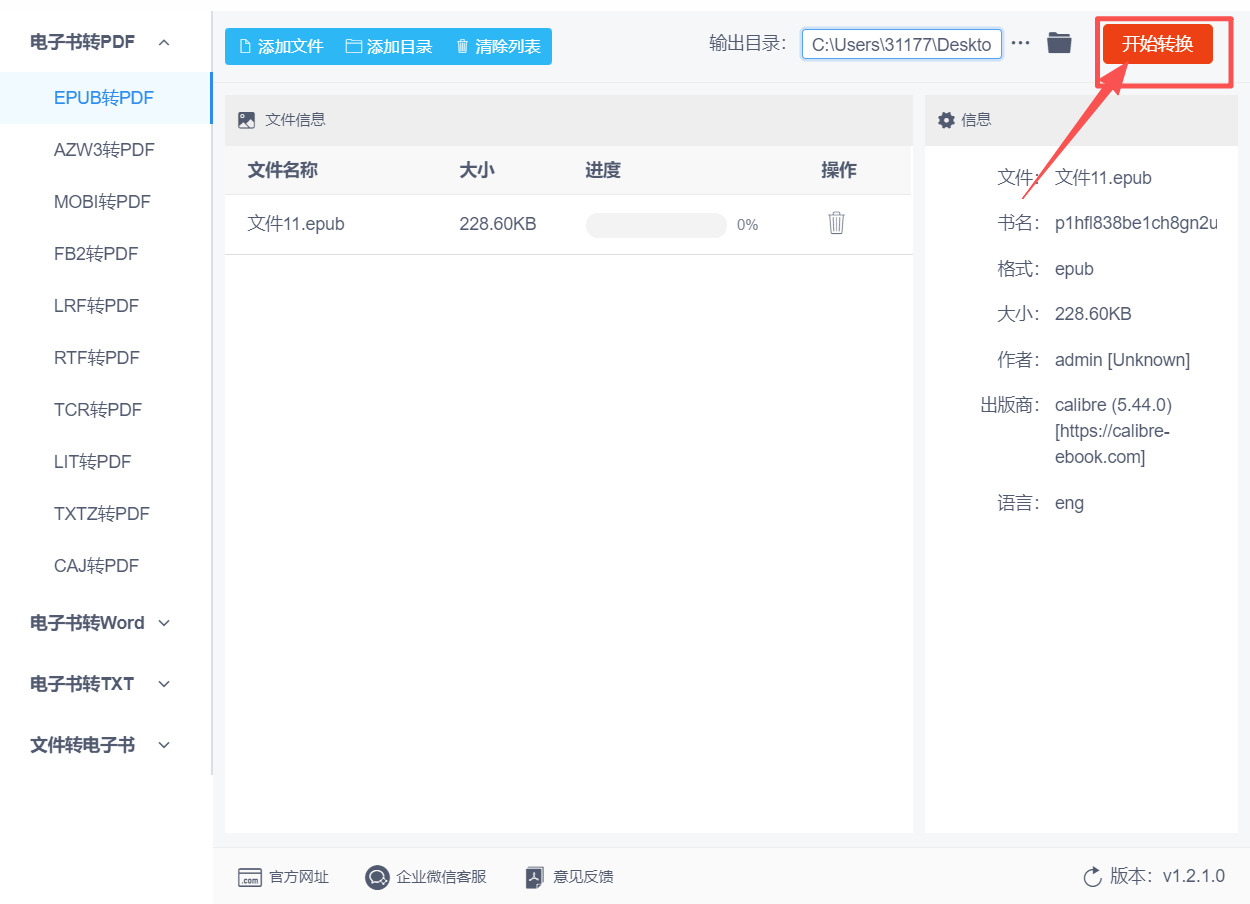
Task: Click the admin [Unknown] author value
Action: point(1122,360)
